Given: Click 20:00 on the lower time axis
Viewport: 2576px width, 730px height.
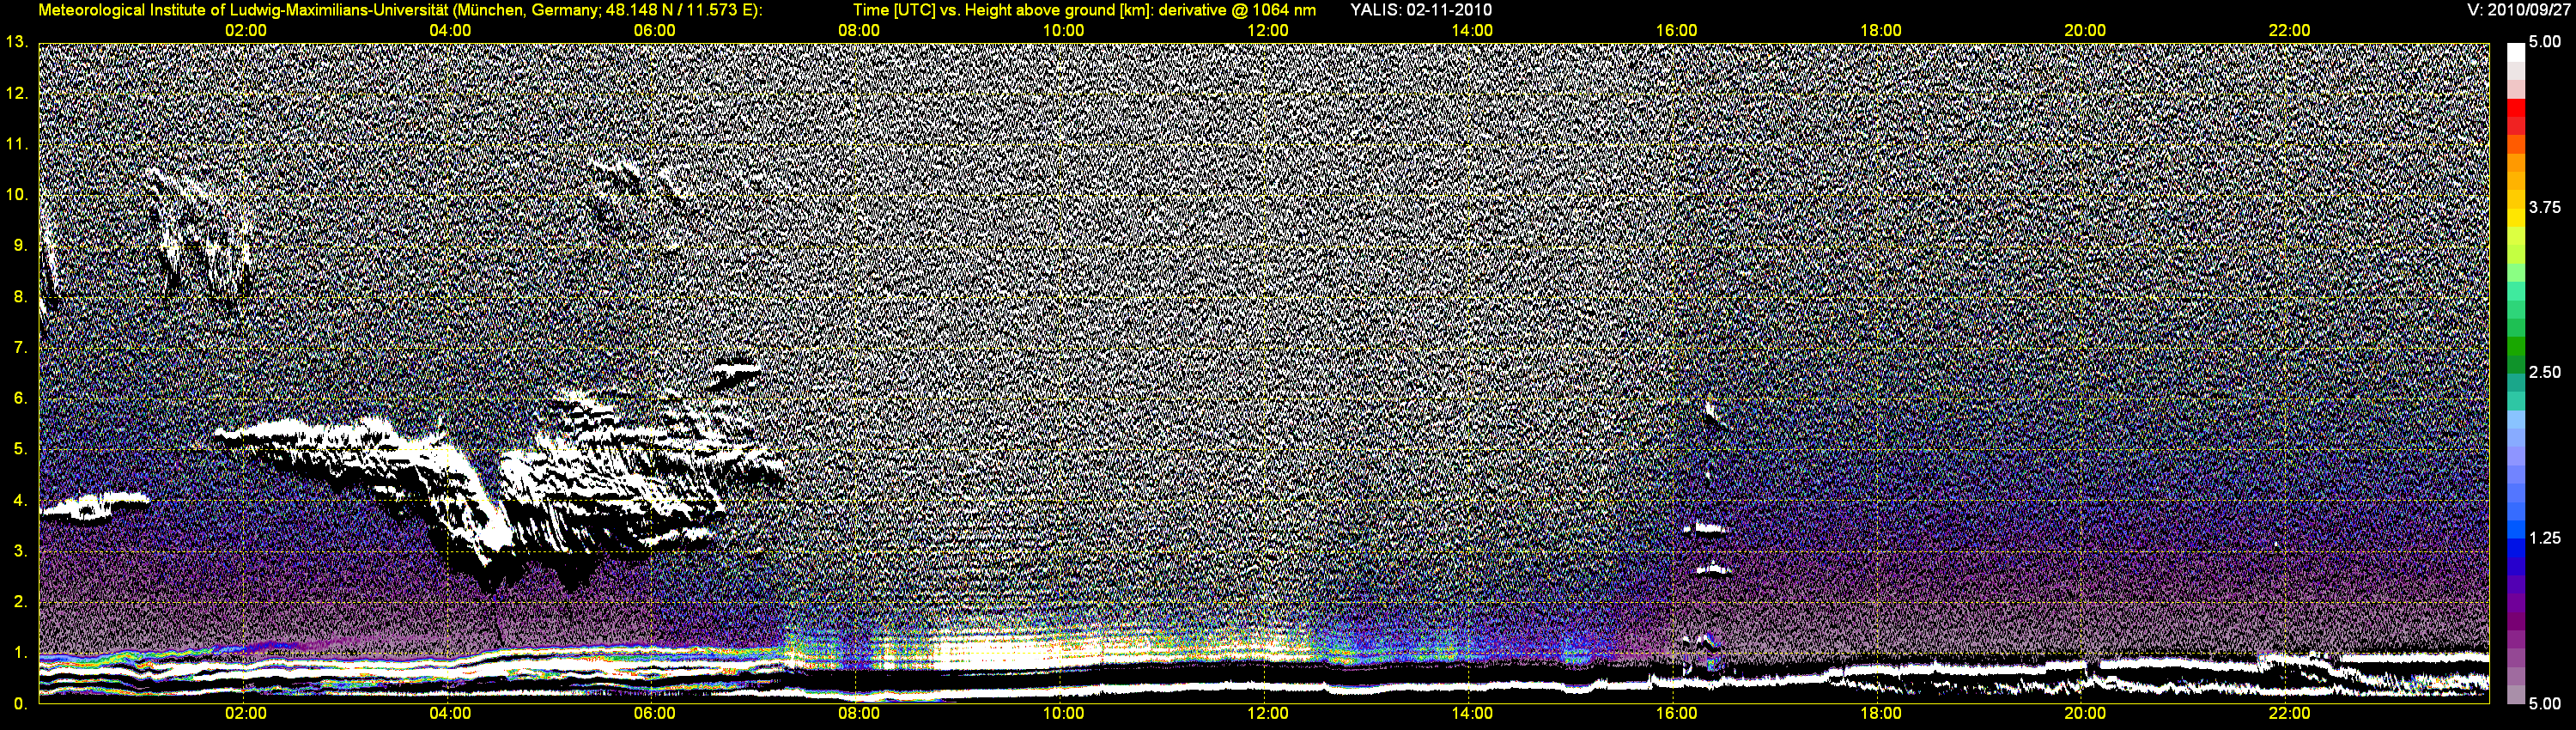Looking at the screenshot, I should point(2085,713).
